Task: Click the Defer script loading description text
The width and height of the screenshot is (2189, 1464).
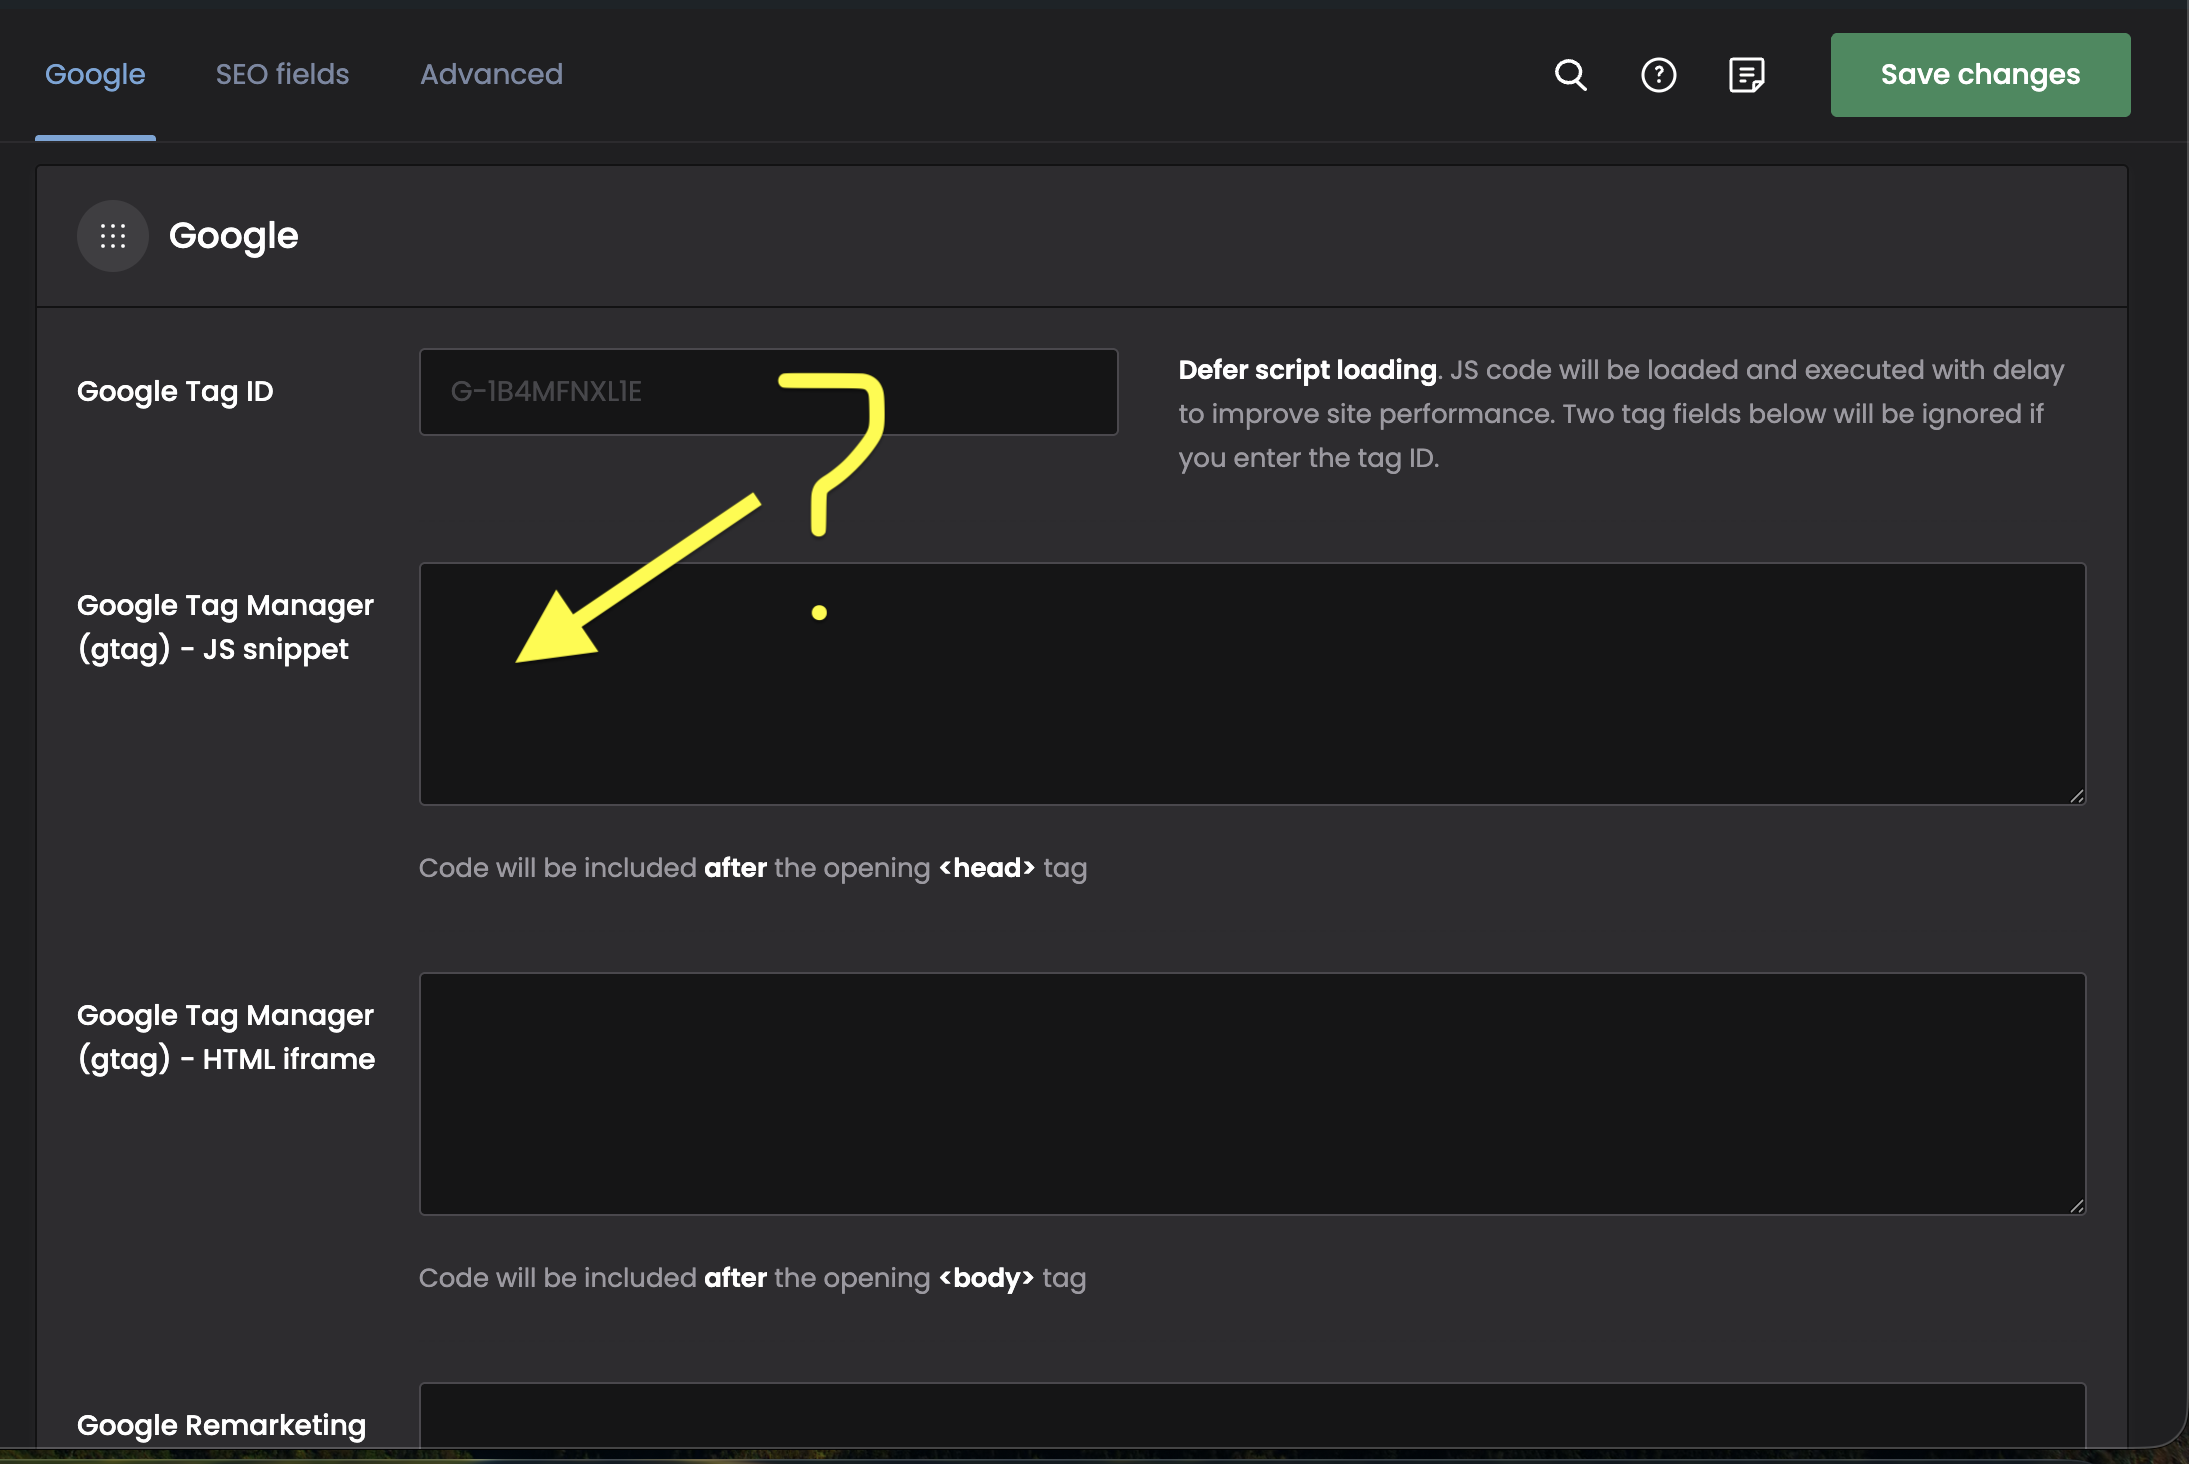Action: (1620, 414)
